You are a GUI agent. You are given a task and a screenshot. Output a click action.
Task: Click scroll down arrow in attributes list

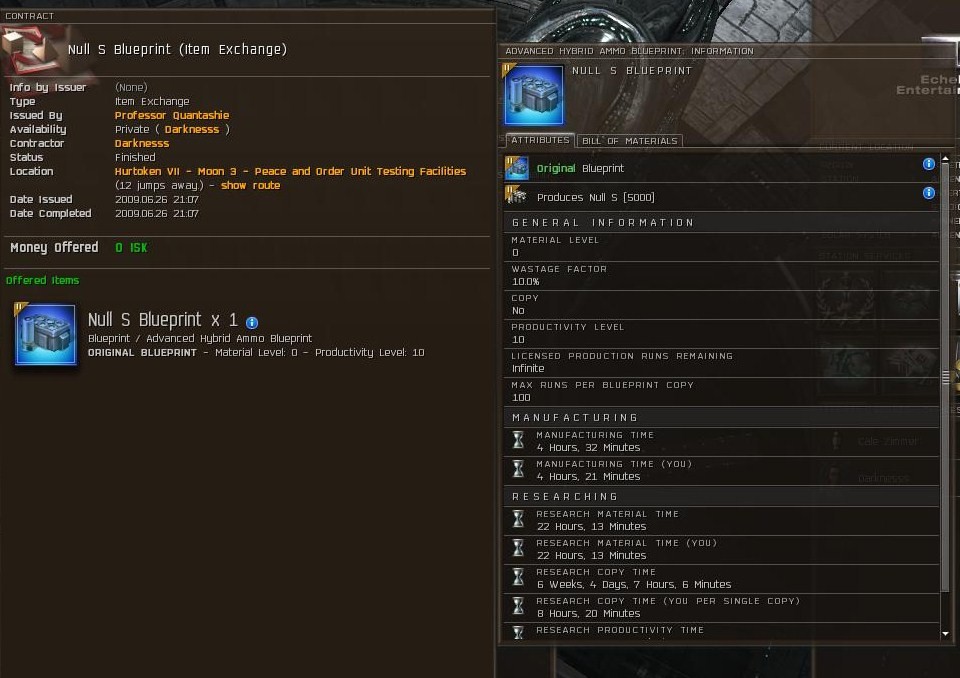pyautogui.click(x=945, y=634)
